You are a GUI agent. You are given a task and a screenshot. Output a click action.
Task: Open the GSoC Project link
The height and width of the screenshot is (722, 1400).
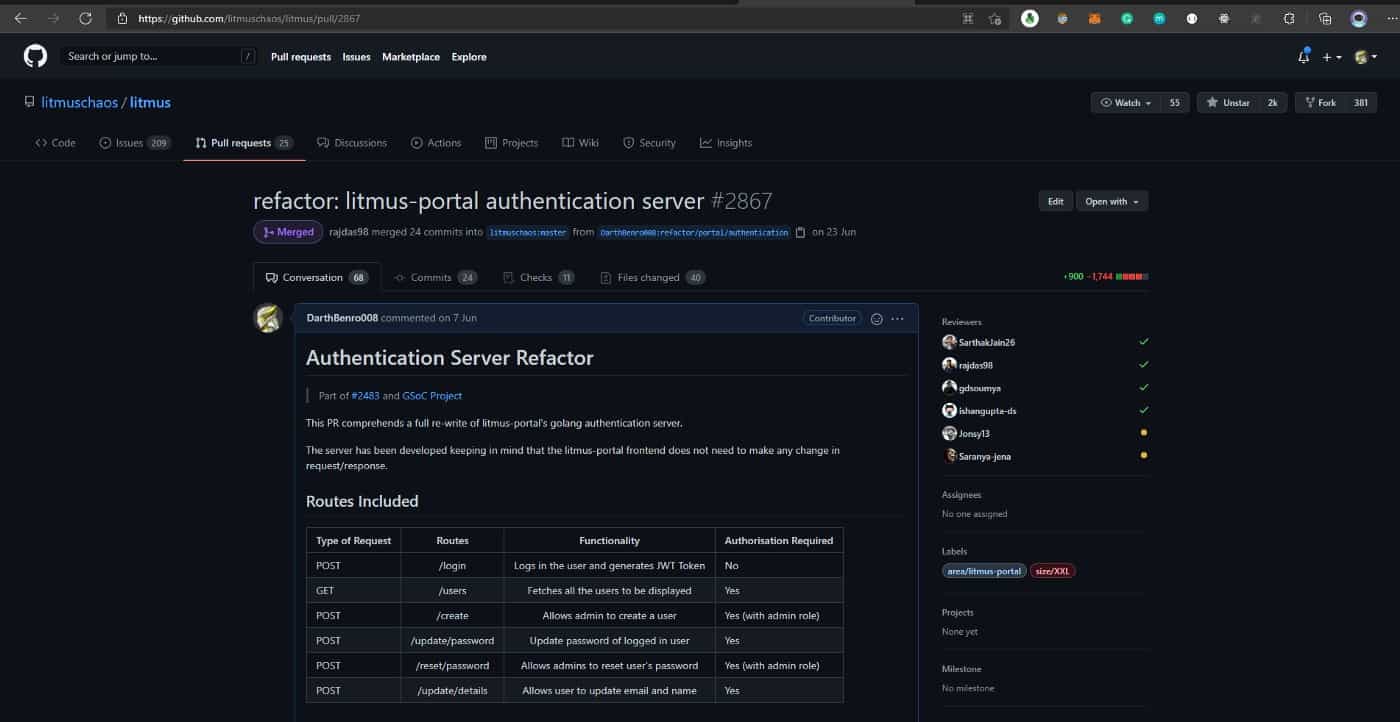(x=432, y=396)
